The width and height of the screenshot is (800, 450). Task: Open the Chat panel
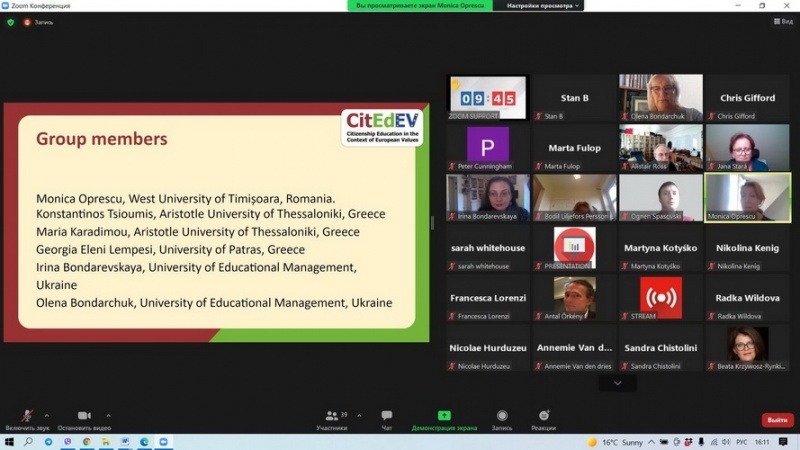[386, 419]
